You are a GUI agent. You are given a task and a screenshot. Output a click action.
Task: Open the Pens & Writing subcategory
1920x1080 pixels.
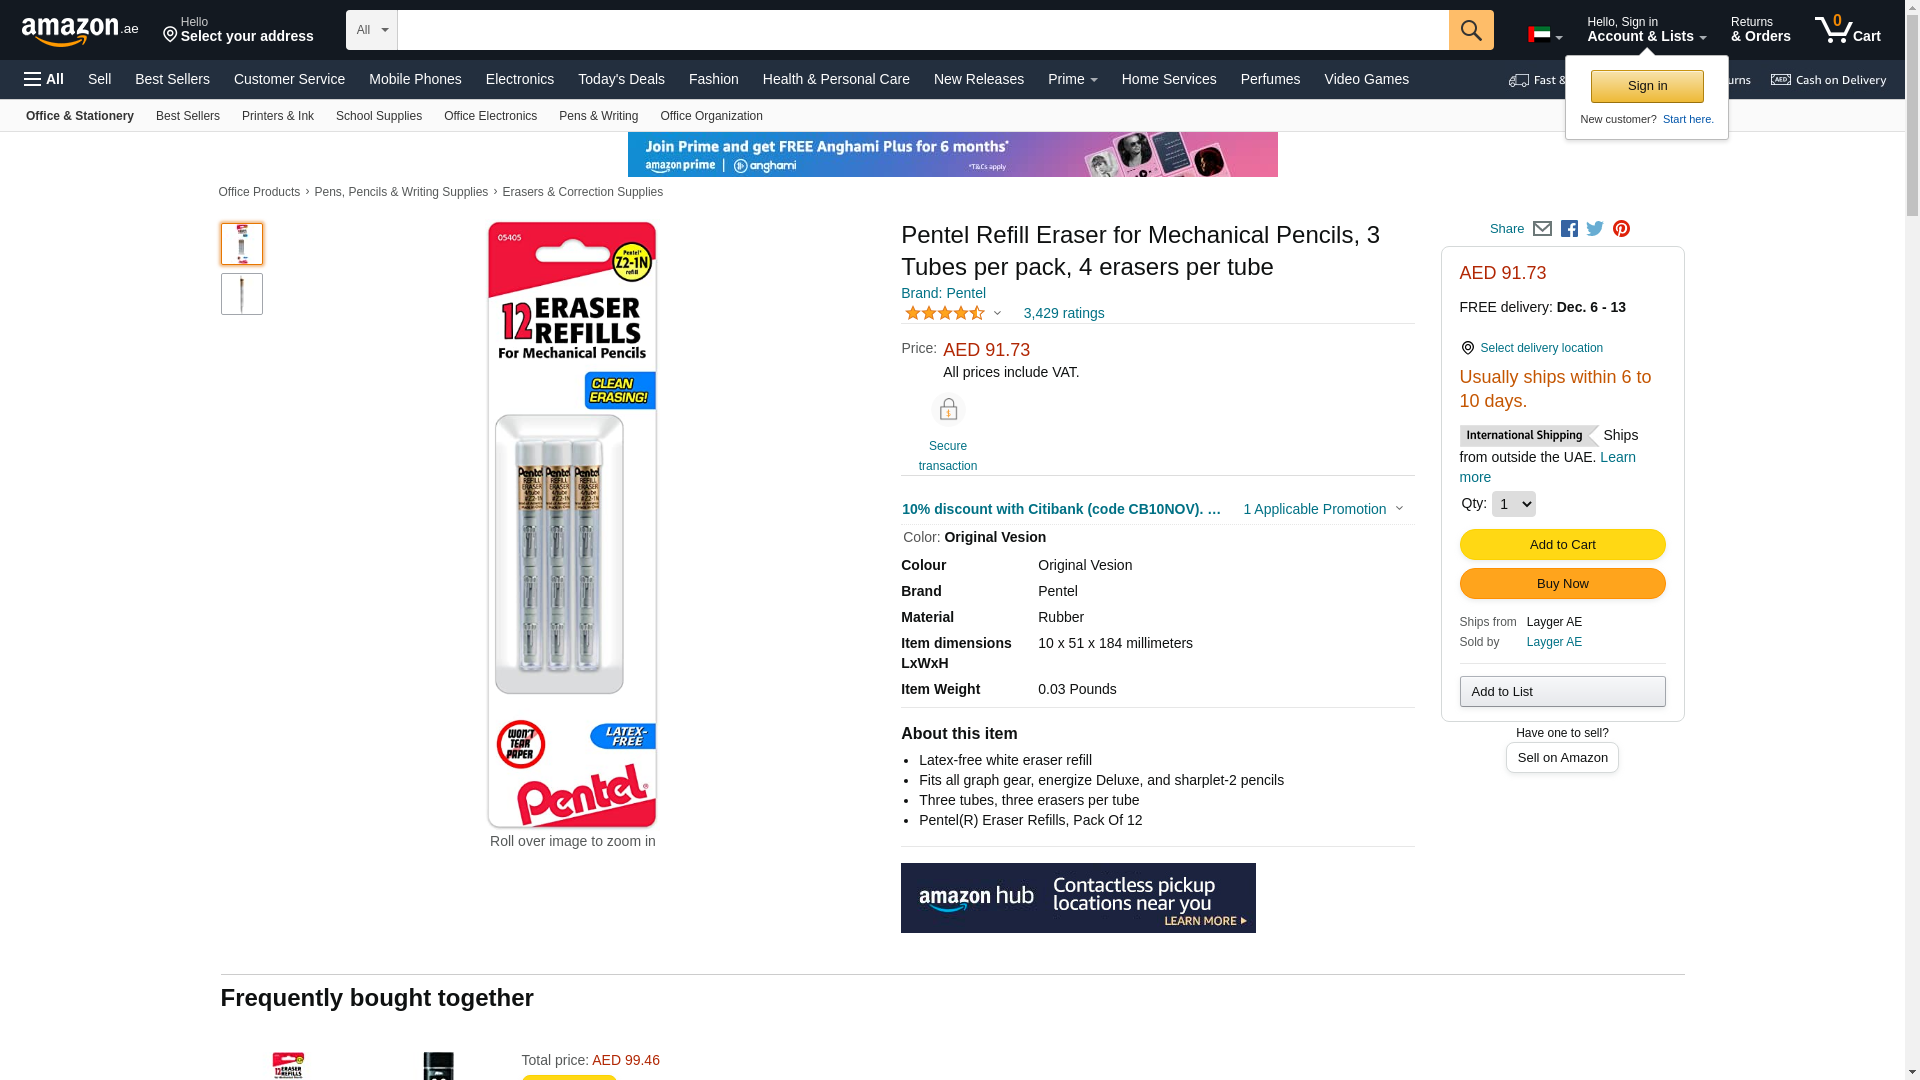coord(598,116)
